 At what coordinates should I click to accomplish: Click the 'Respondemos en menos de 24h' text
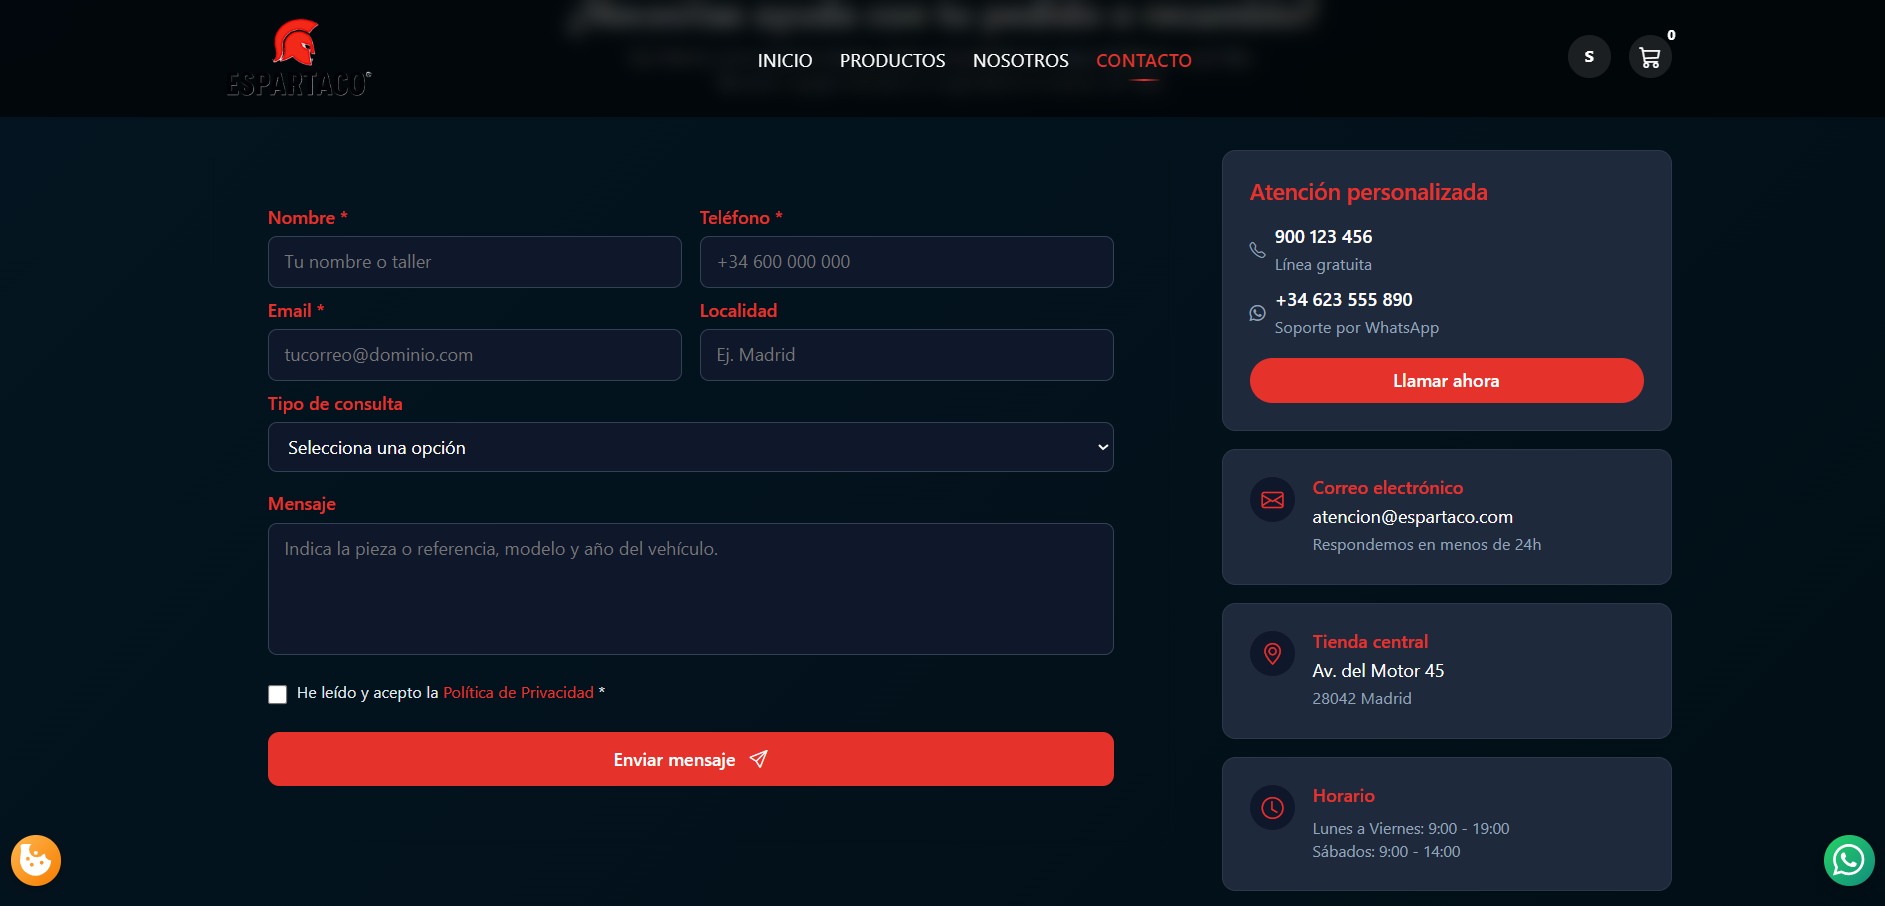(x=1427, y=545)
